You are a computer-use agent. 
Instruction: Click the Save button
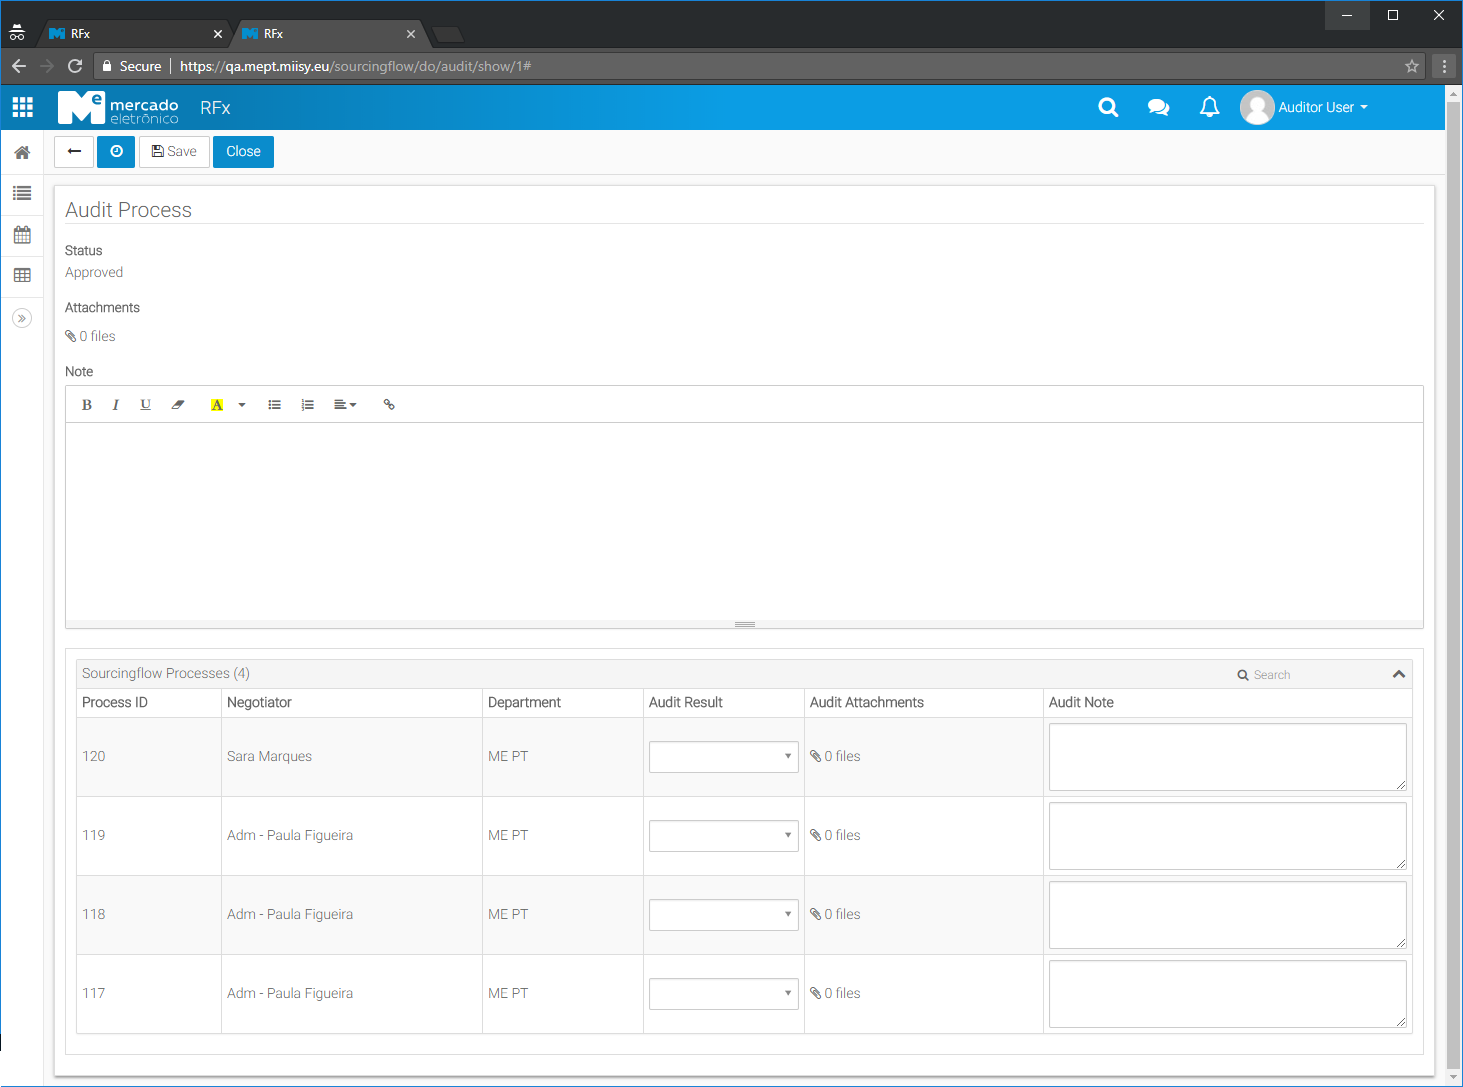click(x=174, y=152)
